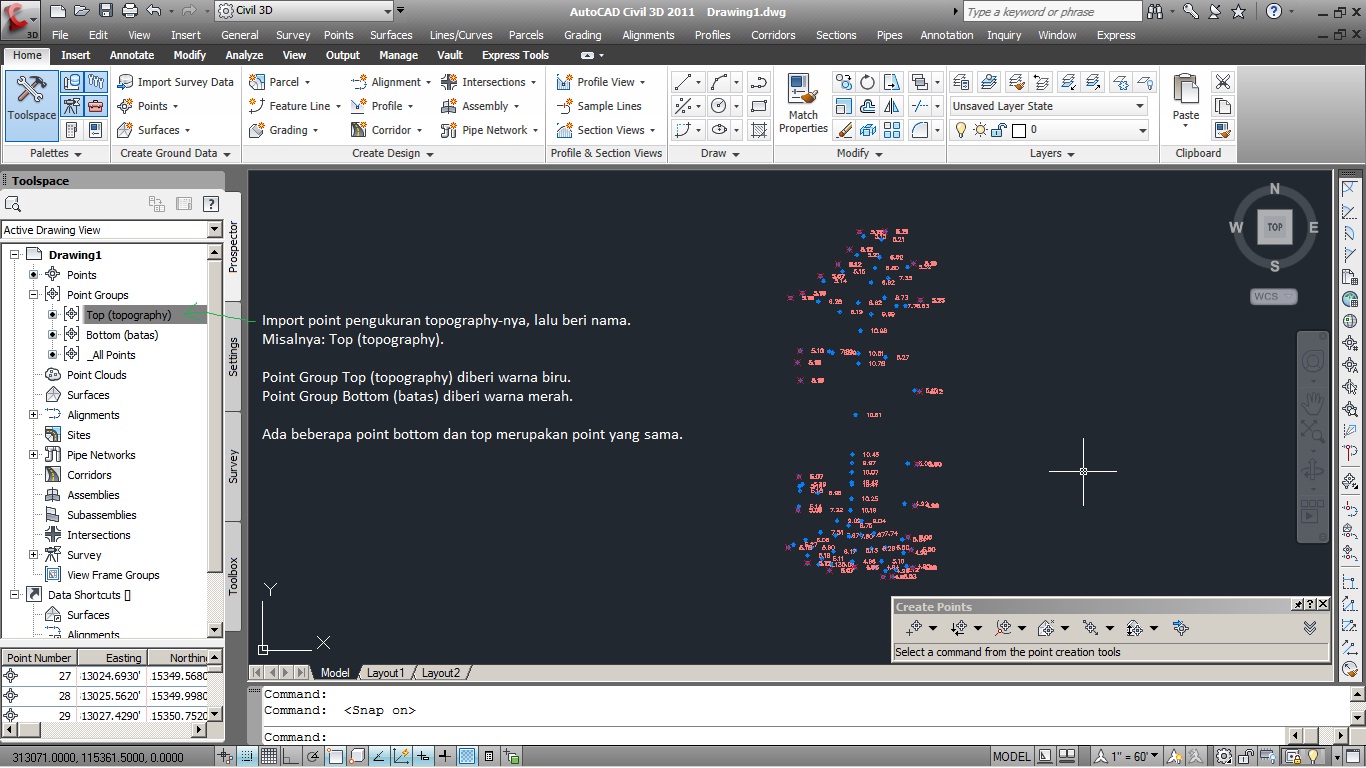Image resolution: width=1366 pixels, height=768 pixels.
Task: Switch to the Layout1 tab
Action: (x=385, y=673)
